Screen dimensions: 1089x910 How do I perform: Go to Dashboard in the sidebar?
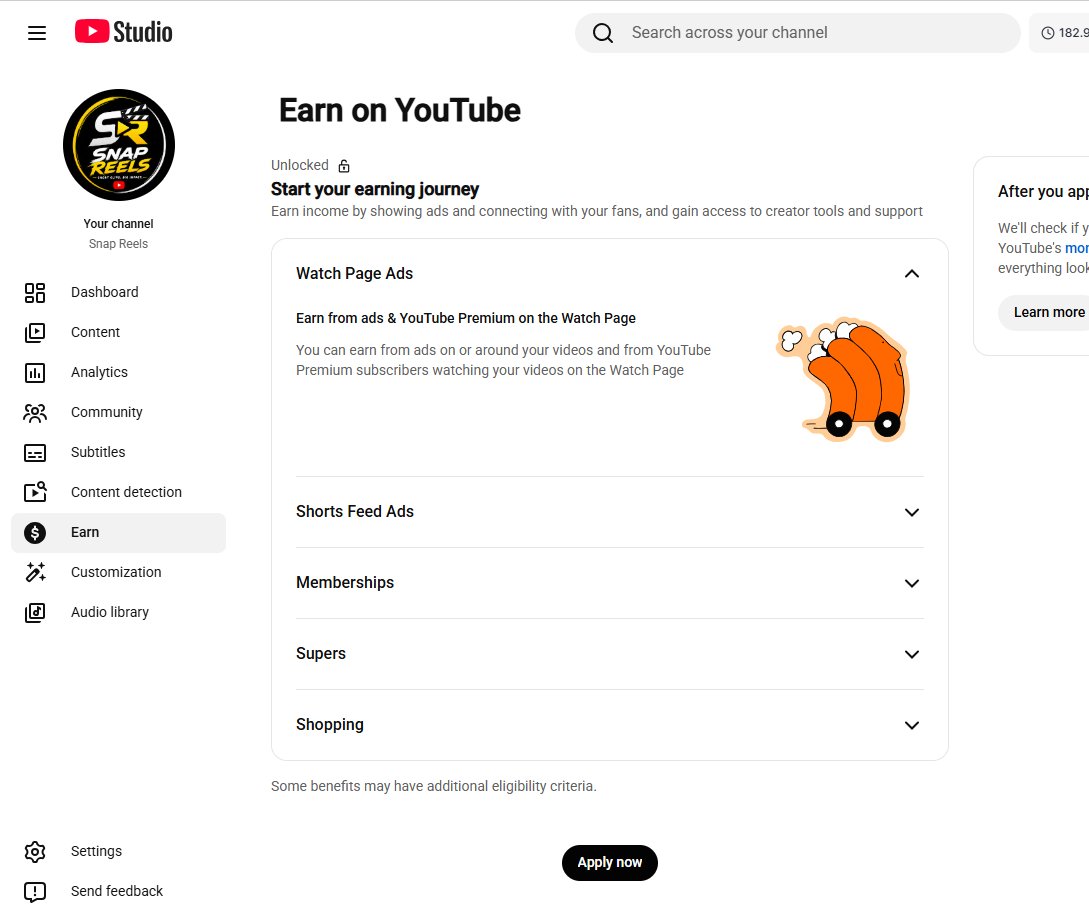click(119, 292)
